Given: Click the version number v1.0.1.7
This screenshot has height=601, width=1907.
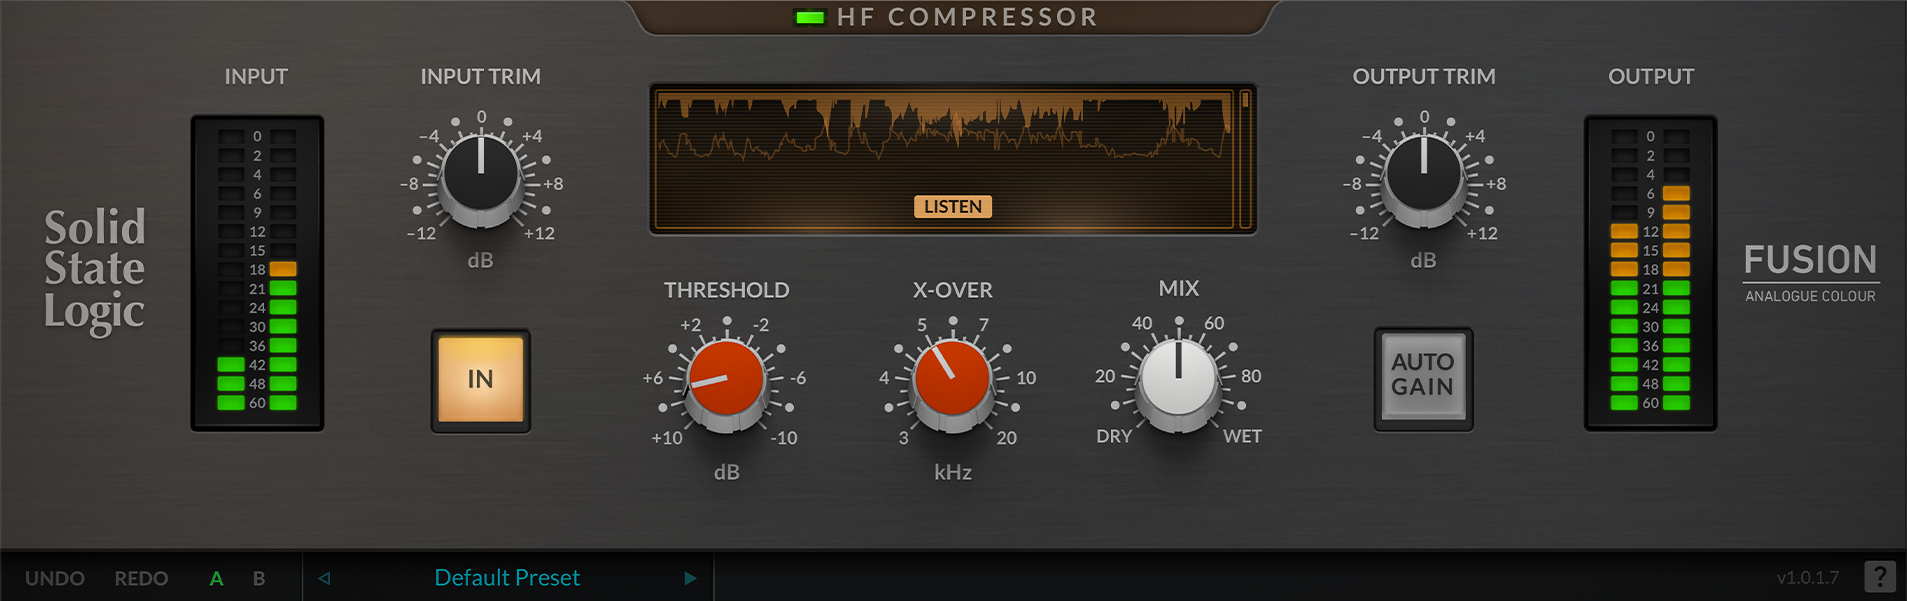Looking at the screenshot, I should 1808,578.
